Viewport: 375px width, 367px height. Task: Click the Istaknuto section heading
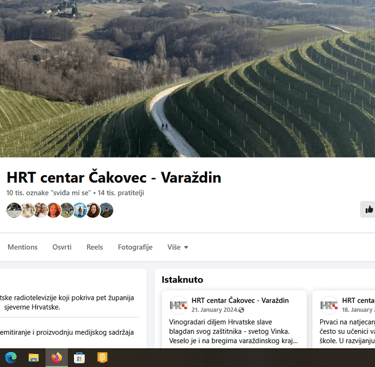(x=182, y=280)
